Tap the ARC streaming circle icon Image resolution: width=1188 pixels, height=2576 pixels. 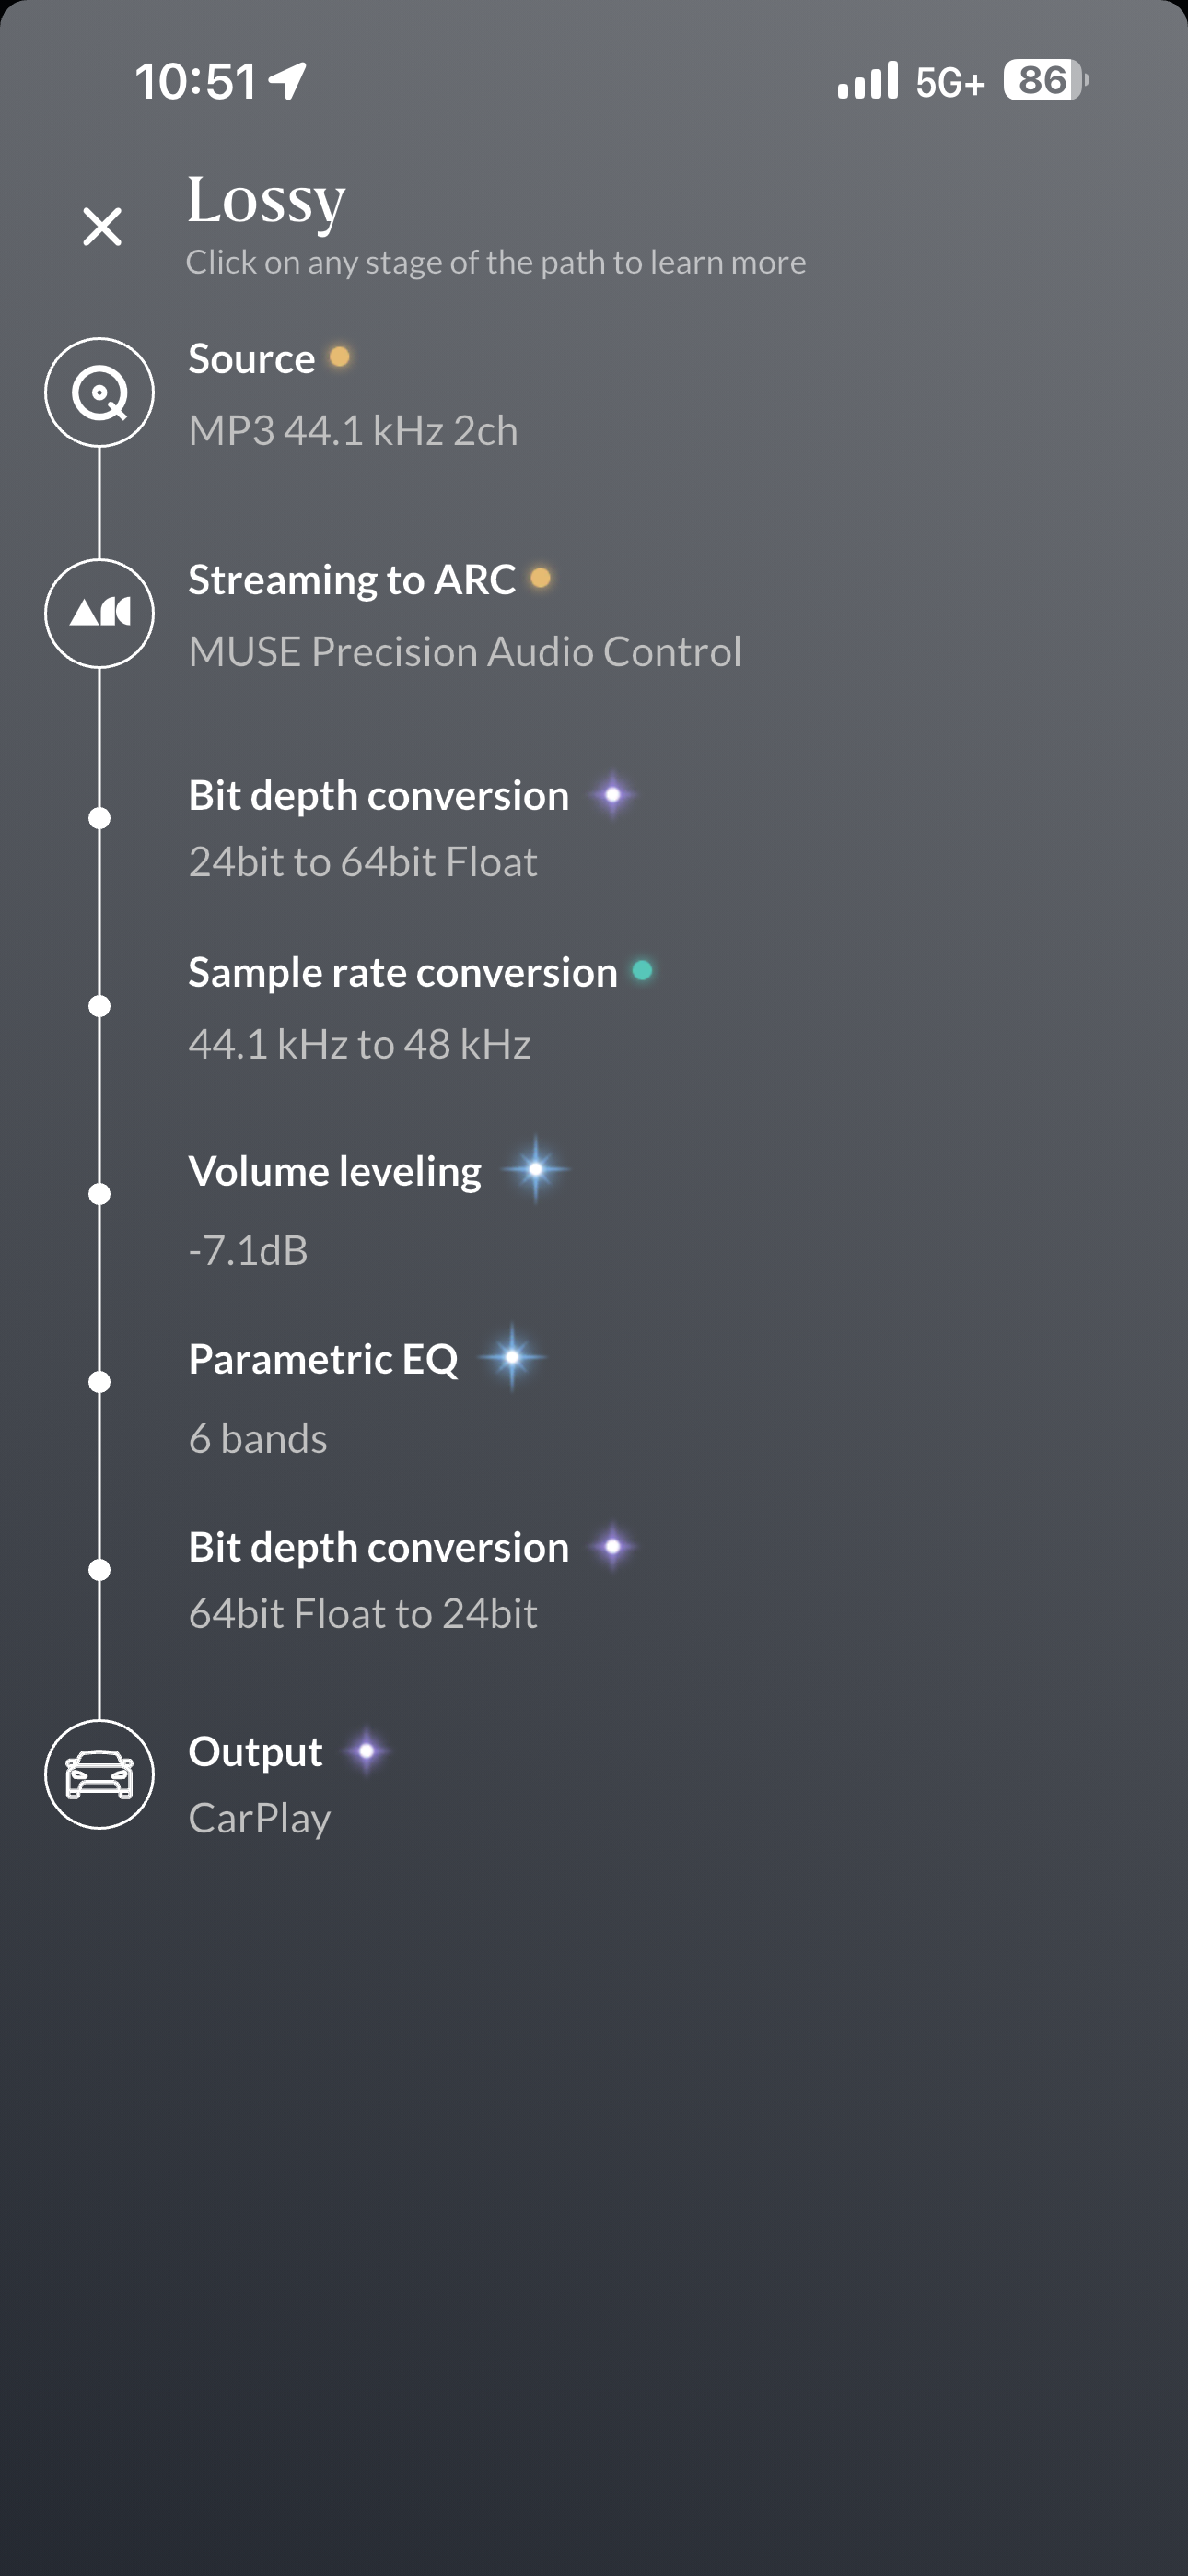100,613
